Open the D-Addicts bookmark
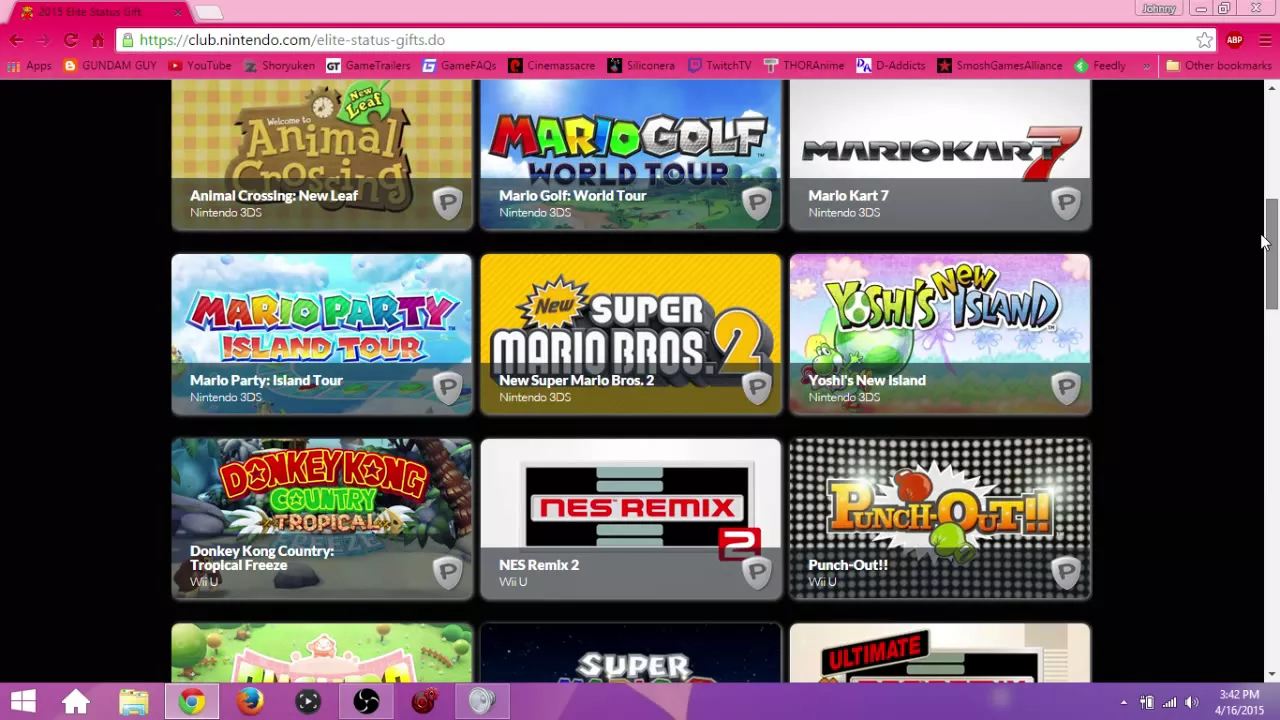1280x720 pixels. (x=890, y=66)
